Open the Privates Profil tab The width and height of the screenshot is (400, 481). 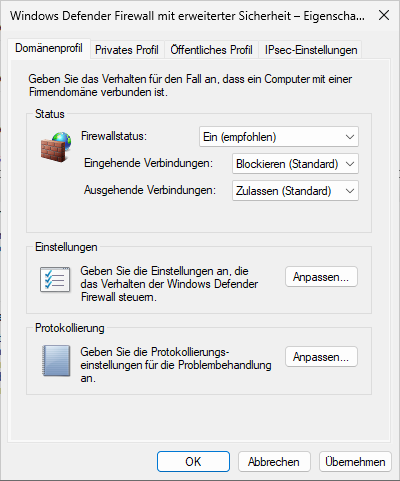tap(127, 50)
